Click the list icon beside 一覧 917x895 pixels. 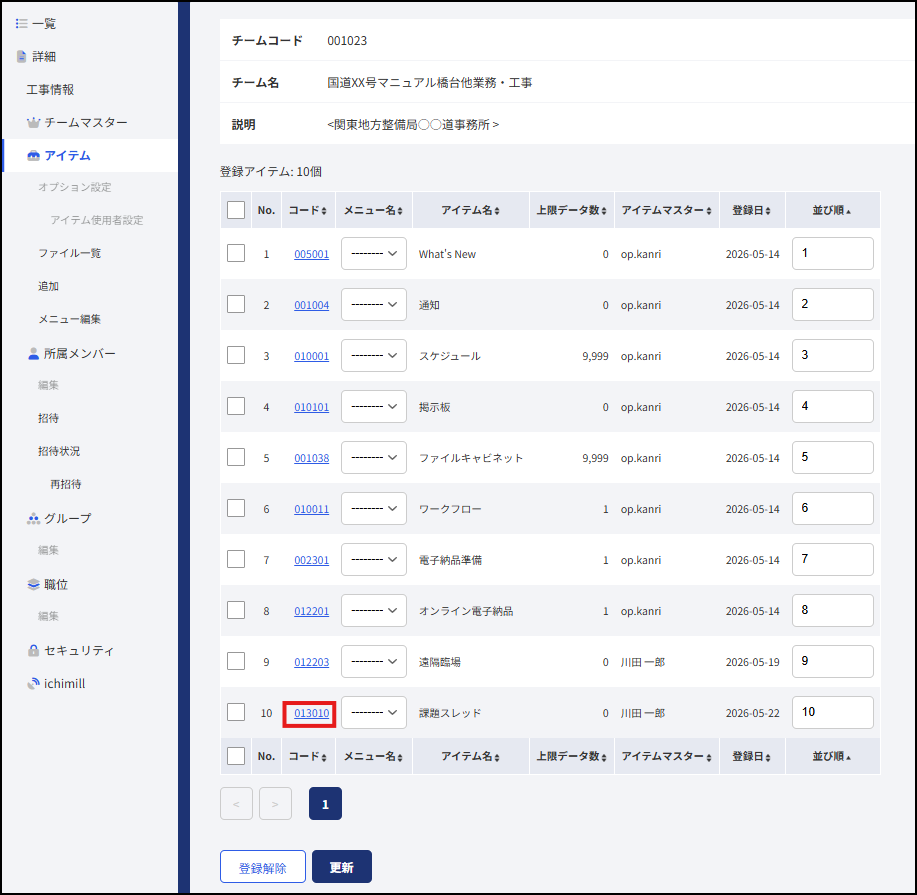tap(22, 23)
